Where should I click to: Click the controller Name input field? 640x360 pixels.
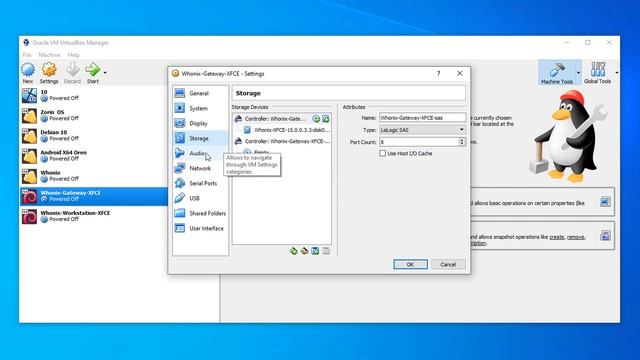click(422, 118)
